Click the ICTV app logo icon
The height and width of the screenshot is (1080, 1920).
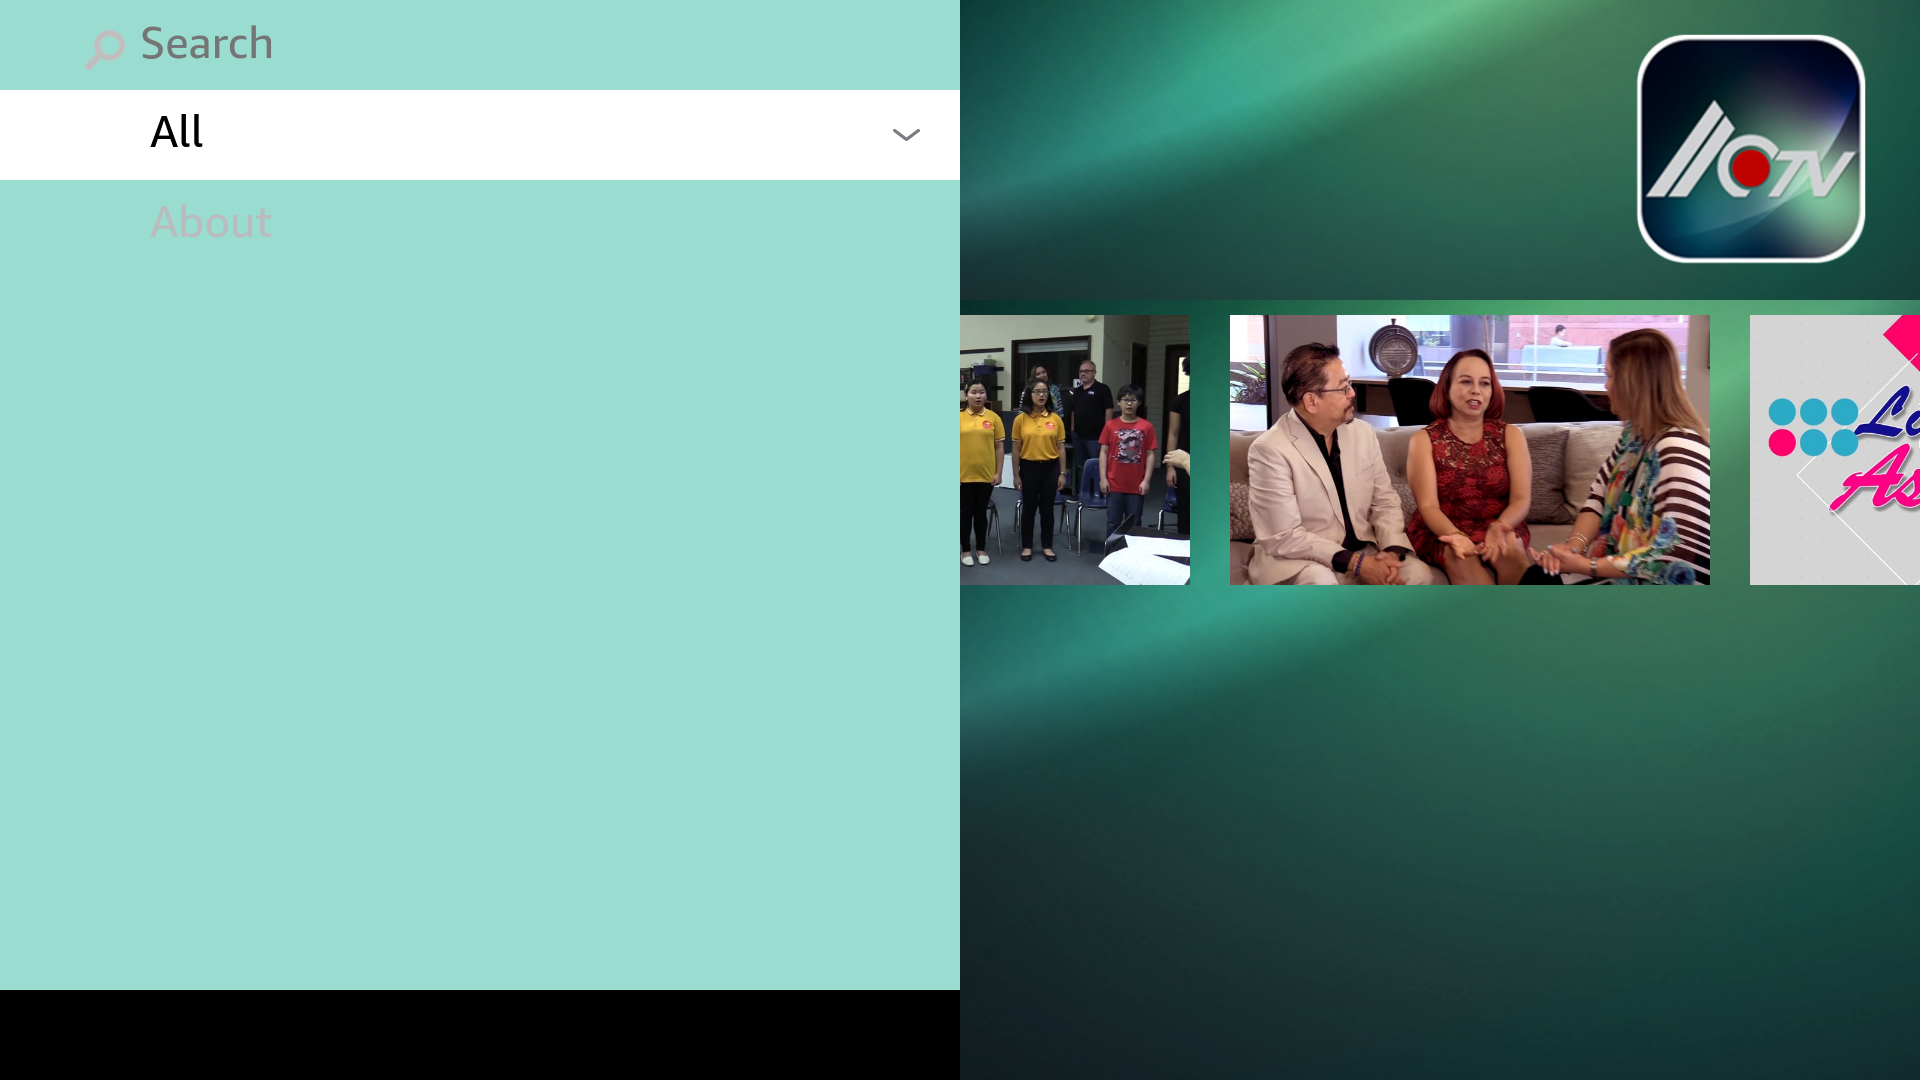(x=1751, y=149)
